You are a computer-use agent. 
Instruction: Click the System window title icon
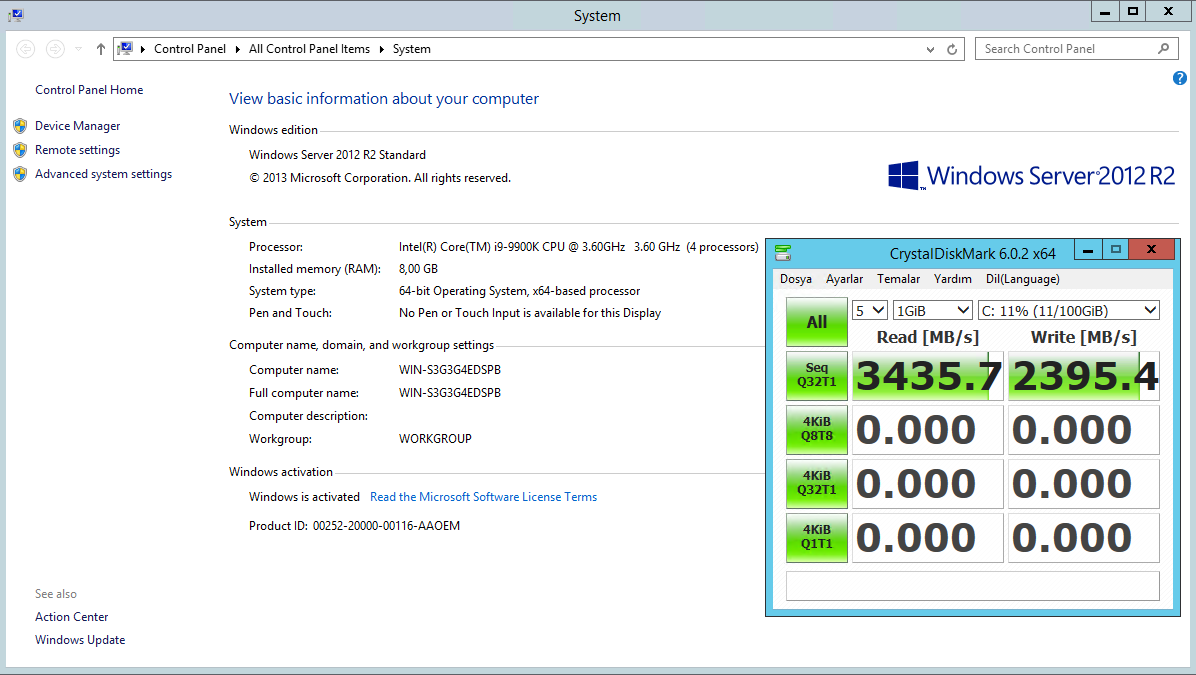(15, 14)
